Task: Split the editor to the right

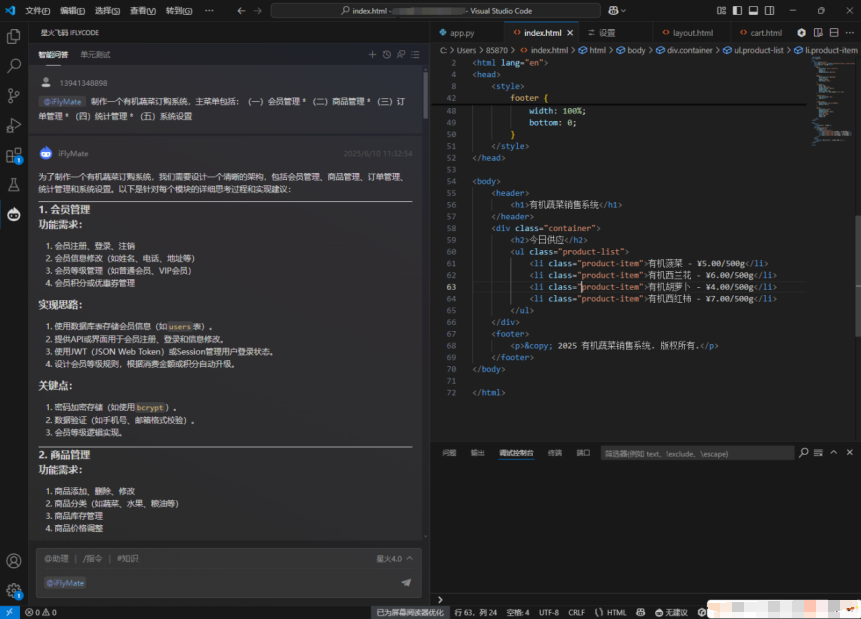Action: tap(818, 33)
